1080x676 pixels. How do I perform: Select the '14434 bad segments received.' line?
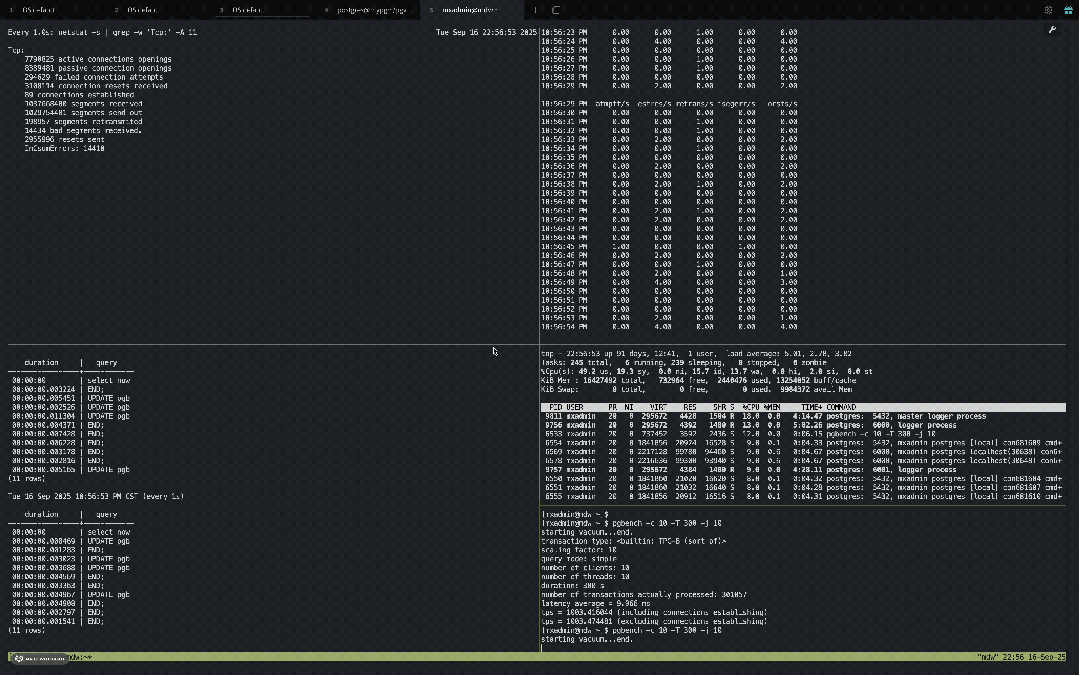83,130
